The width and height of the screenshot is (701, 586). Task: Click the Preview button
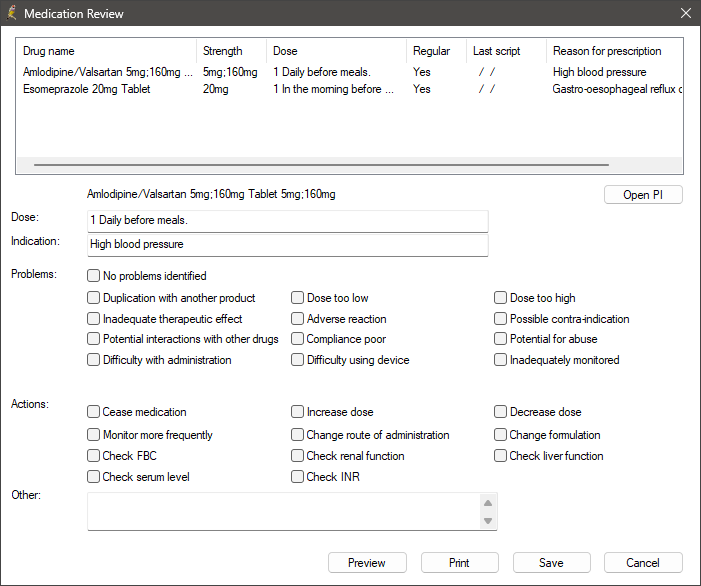(x=367, y=563)
